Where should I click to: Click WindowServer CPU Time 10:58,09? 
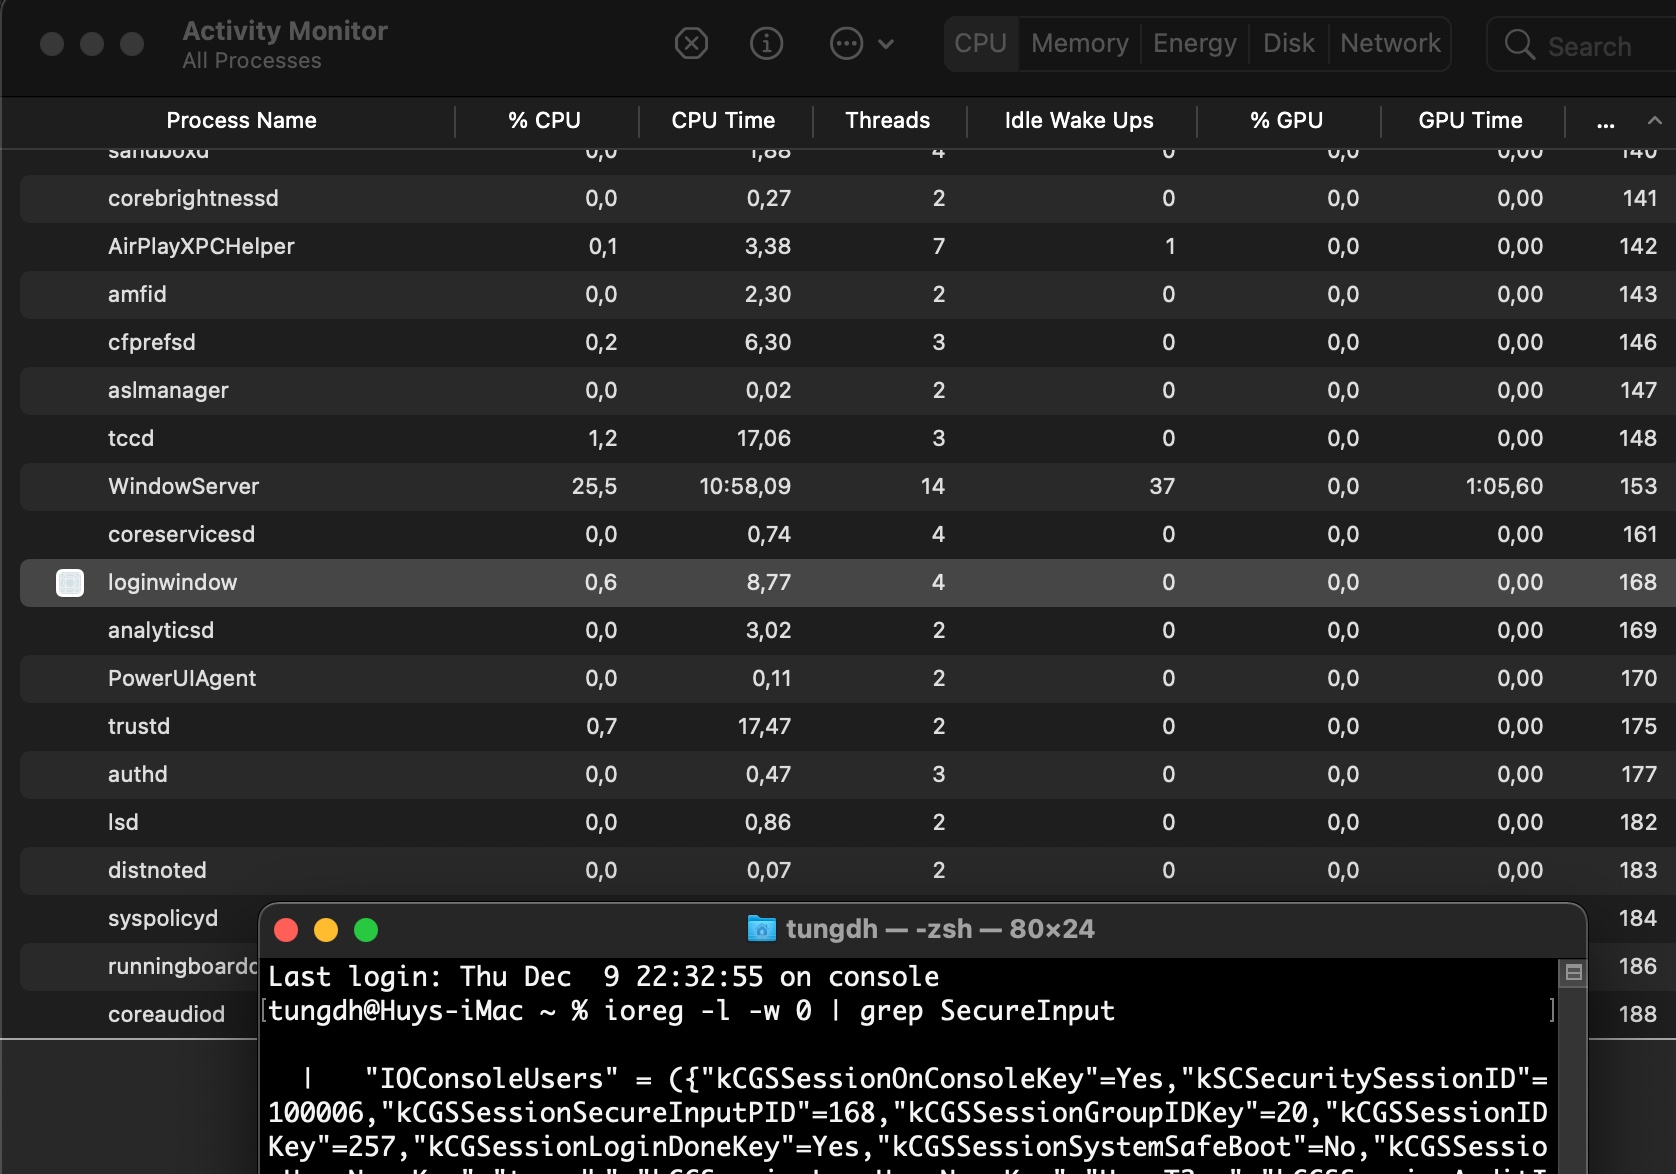point(744,486)
